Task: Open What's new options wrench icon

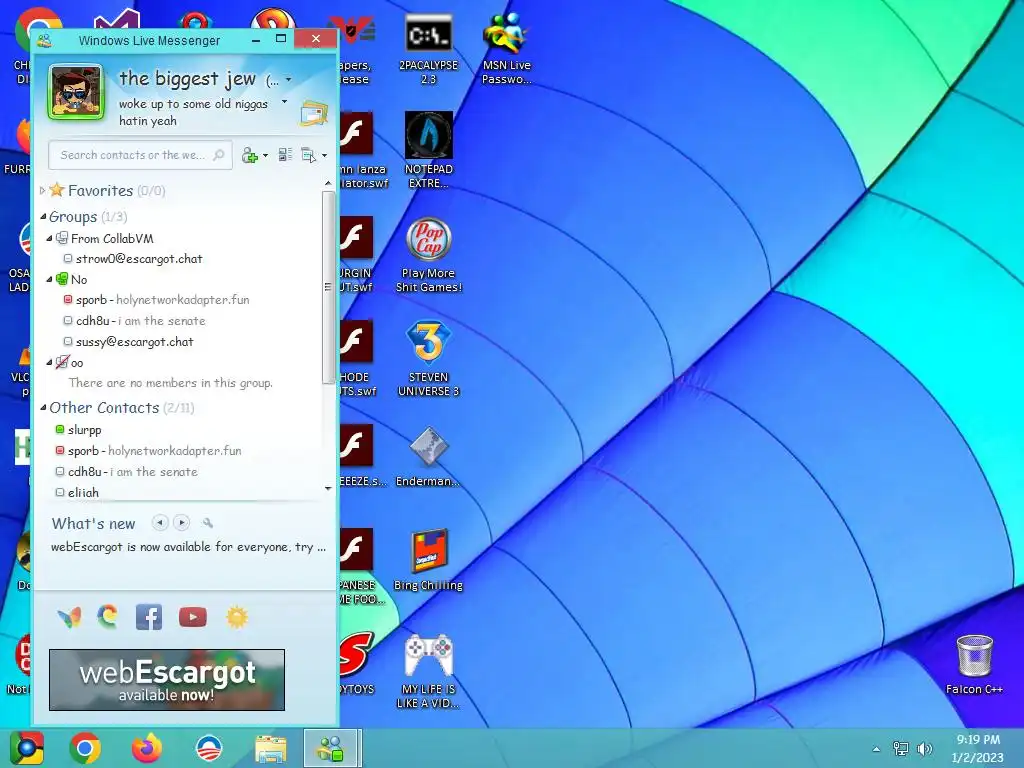Action: [208, 522]
